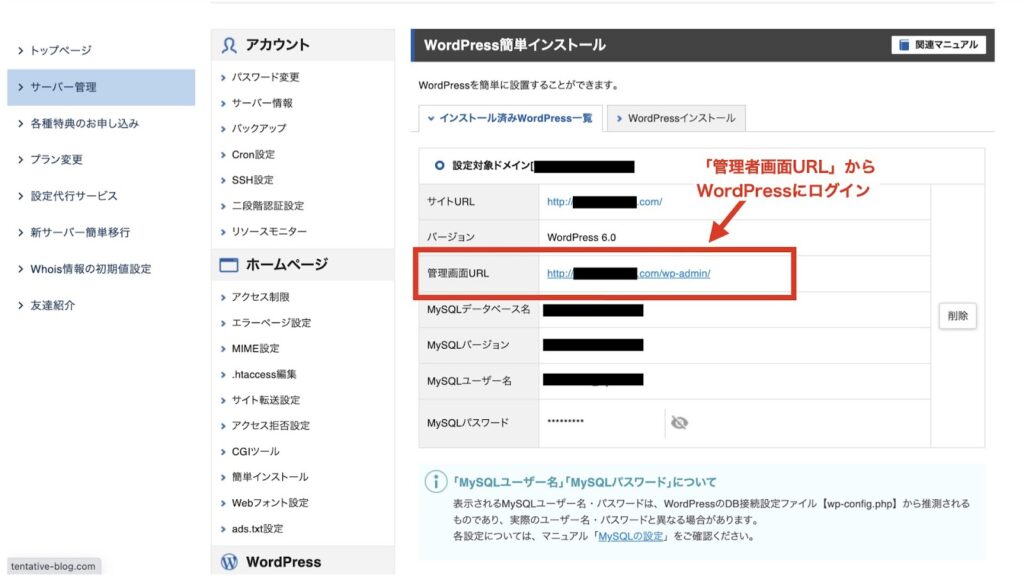Click the サイトURL row label
Viewport: 1024px width, 576px height.
pyautogui.click(x=451, y=202)
